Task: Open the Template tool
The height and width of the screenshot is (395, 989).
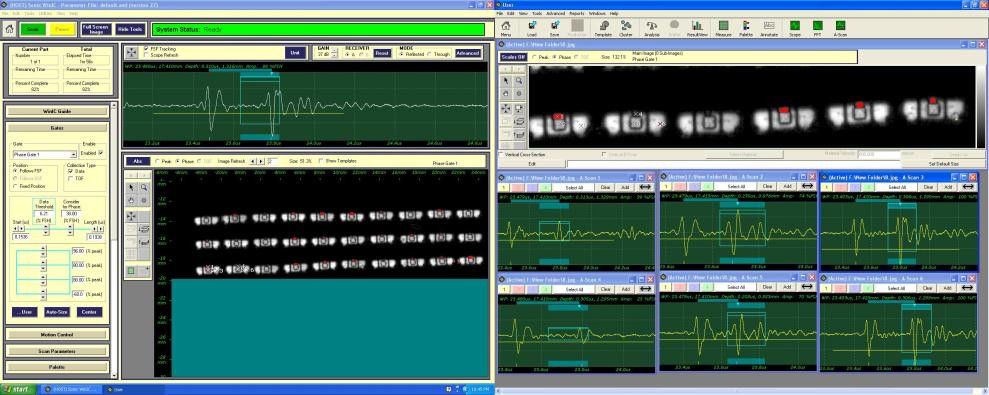Action: (603, 28)
